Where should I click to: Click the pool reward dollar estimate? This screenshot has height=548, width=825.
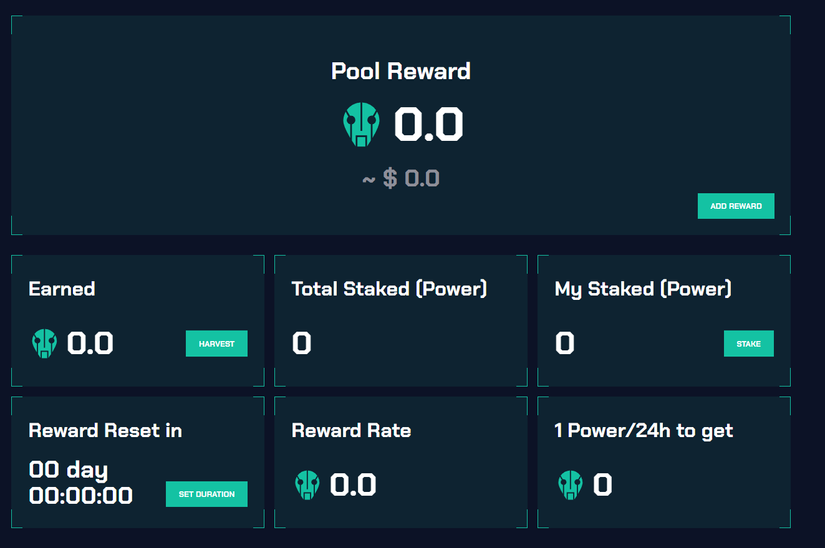click(x=400, y=179)
